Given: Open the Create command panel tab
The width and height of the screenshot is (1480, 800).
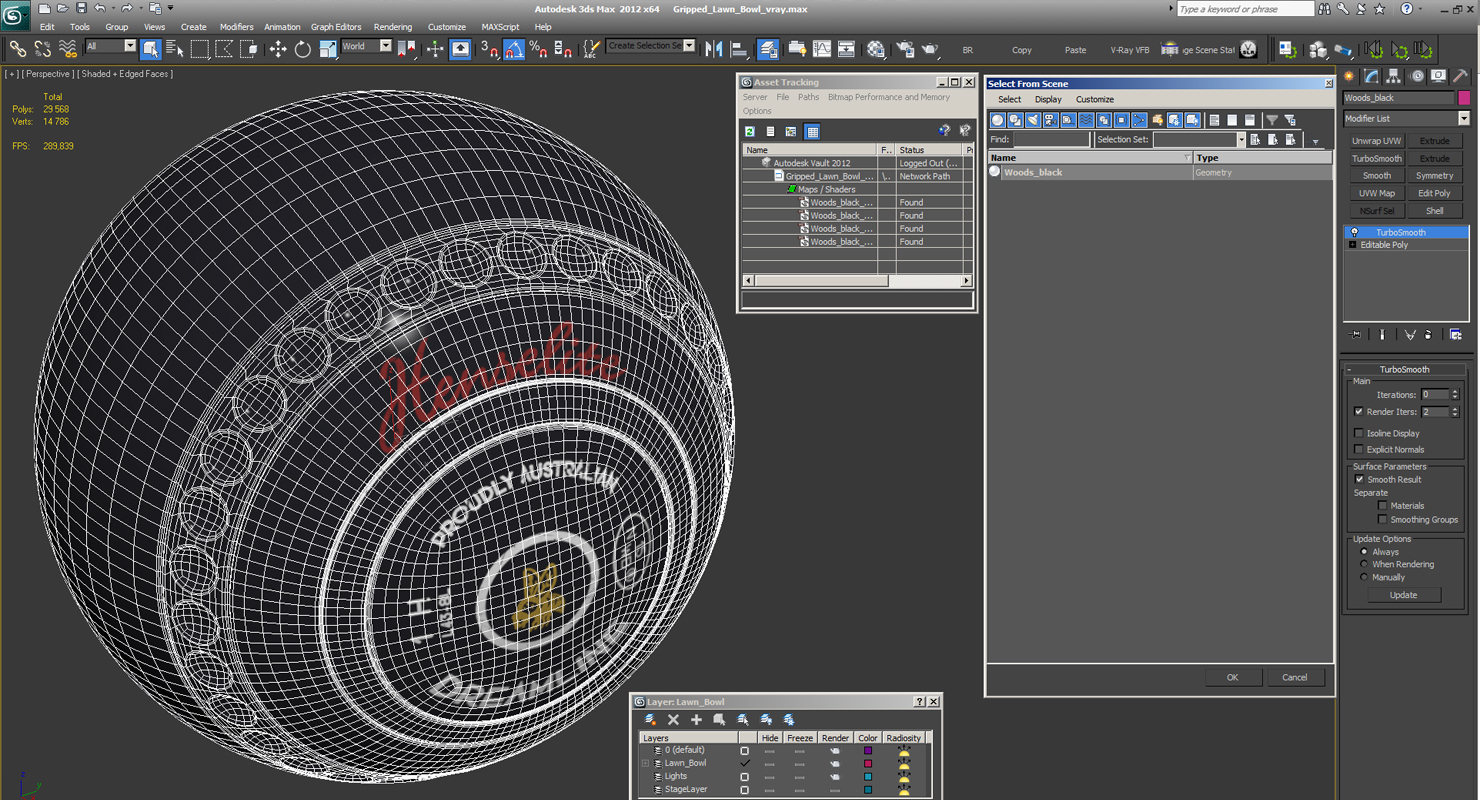Looking at the screenshot, I should tap(1350, 76).
